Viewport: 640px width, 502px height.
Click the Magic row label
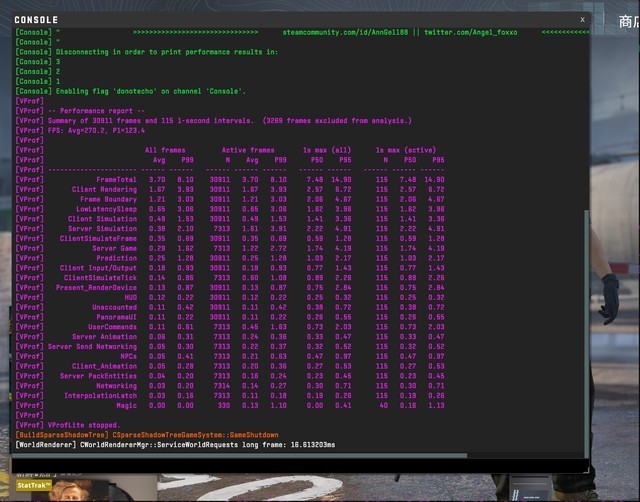point(127,405)
